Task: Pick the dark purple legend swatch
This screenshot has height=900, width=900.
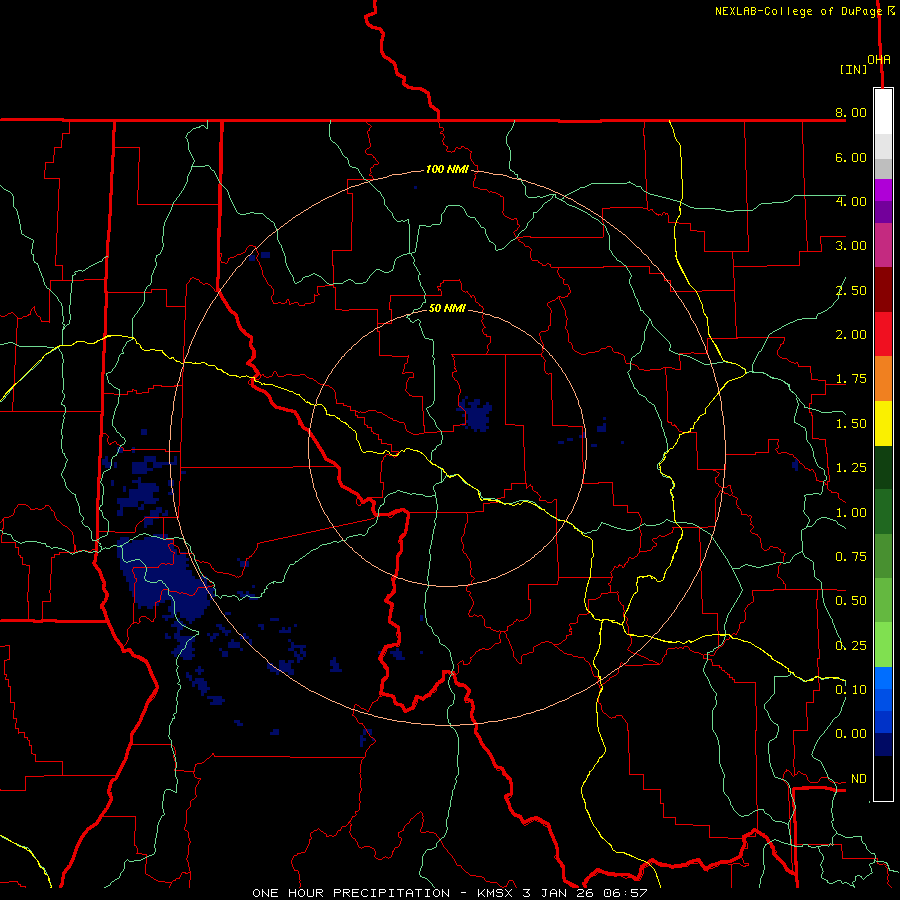Action: (x=883, y=212)
